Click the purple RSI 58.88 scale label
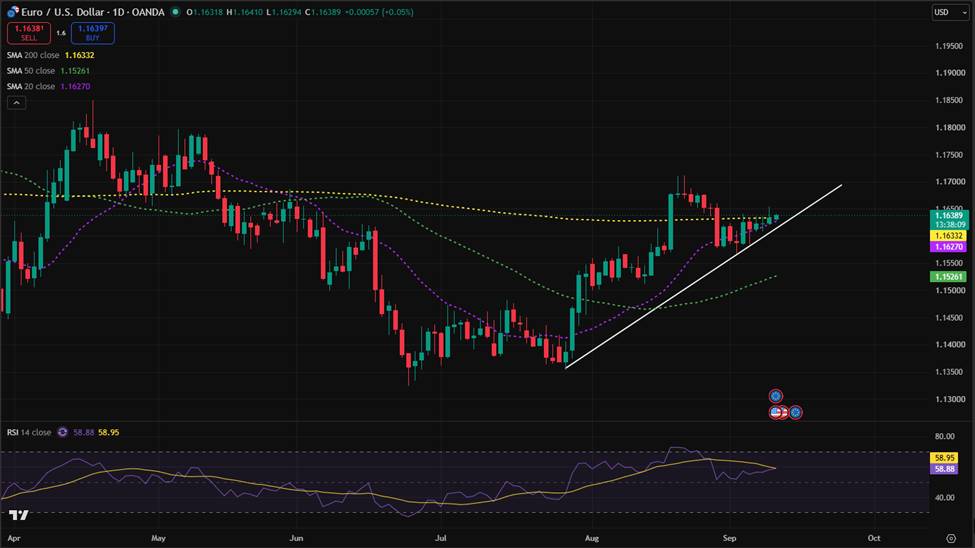This screenshot has width=975, height=548. [x=944, y=469]
